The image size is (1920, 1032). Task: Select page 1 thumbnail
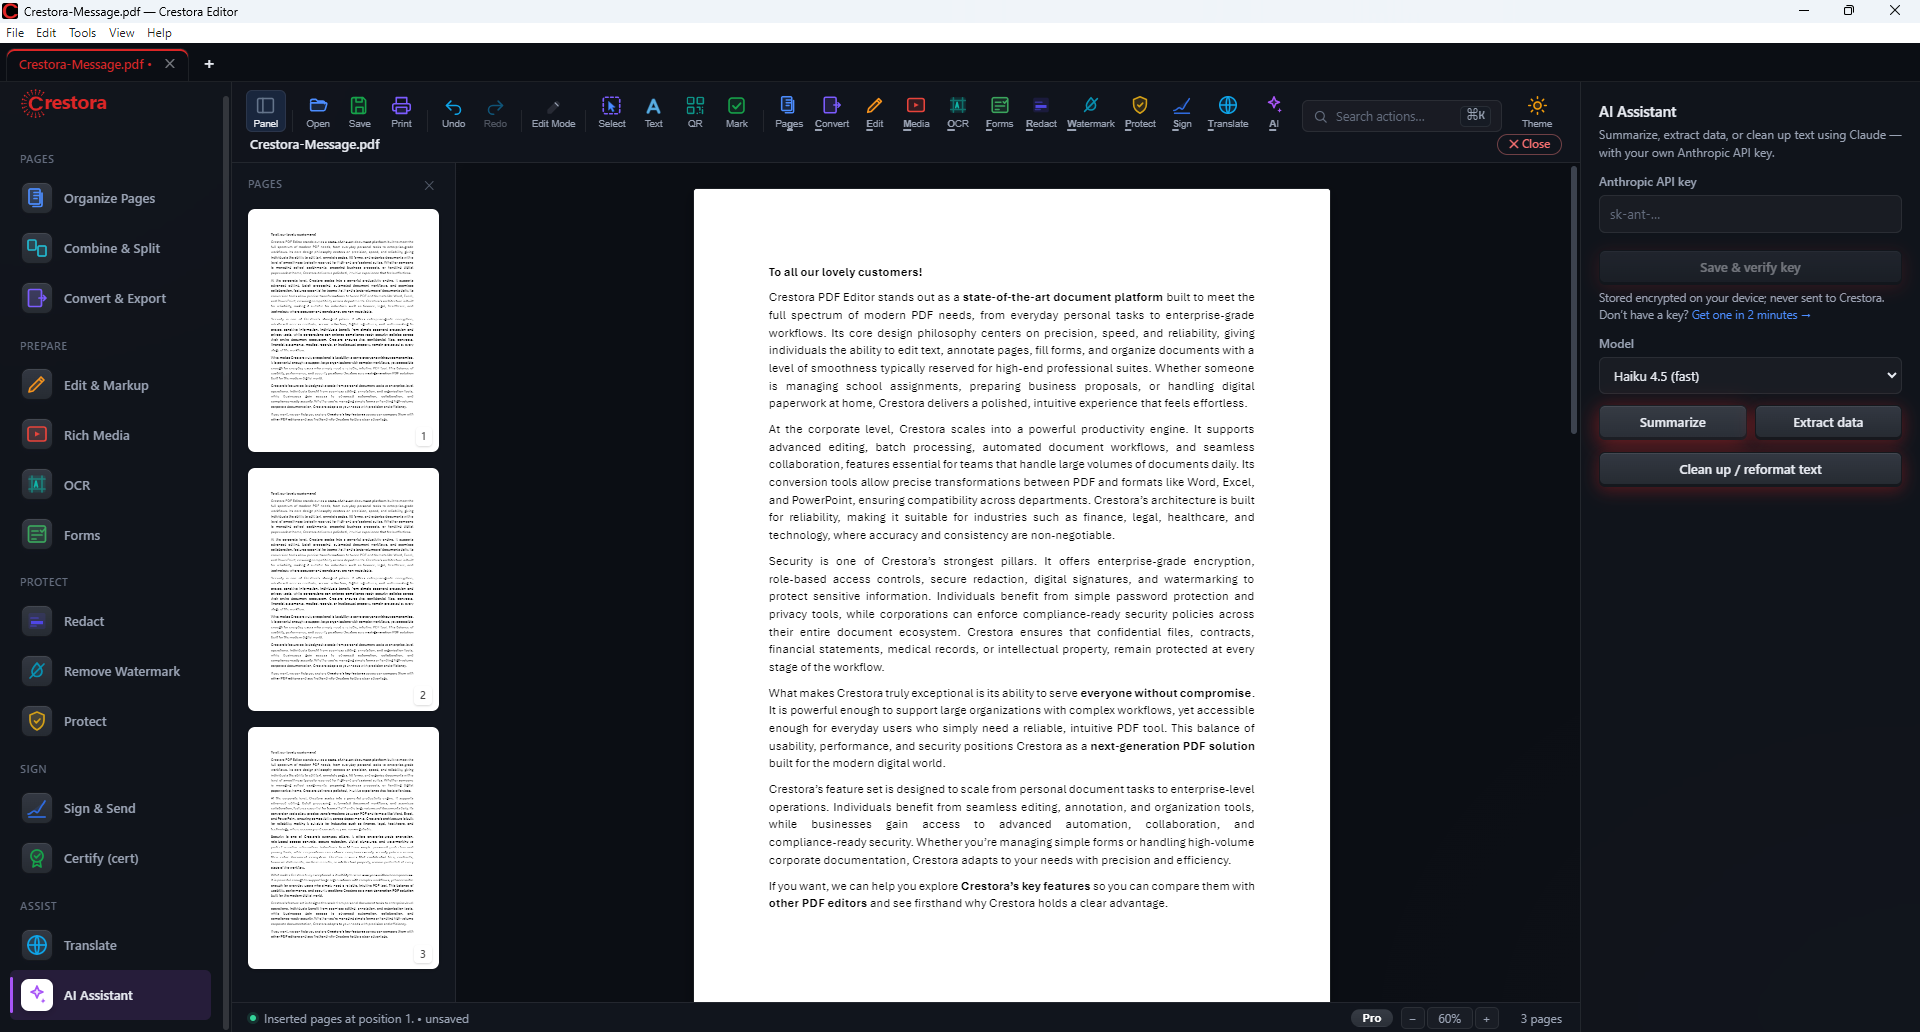[343, 330]
